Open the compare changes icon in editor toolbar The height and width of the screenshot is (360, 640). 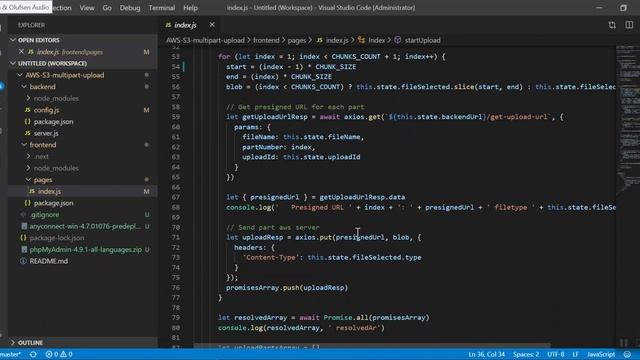pos(612,25)
